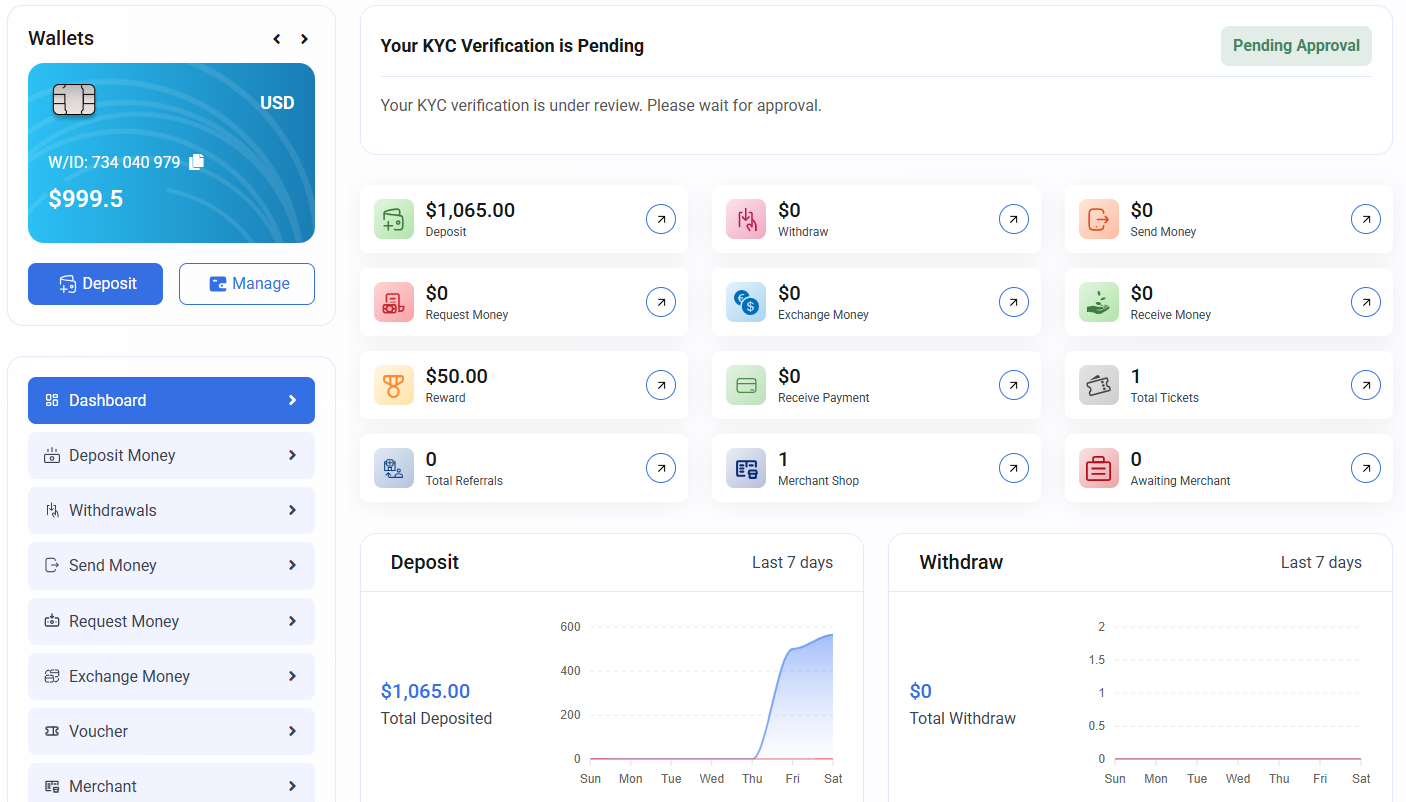The height and width of the screenshot is (802, 1406).
Task: Click the Sat peak on Deposit chart
Action: tap(832, 634)
